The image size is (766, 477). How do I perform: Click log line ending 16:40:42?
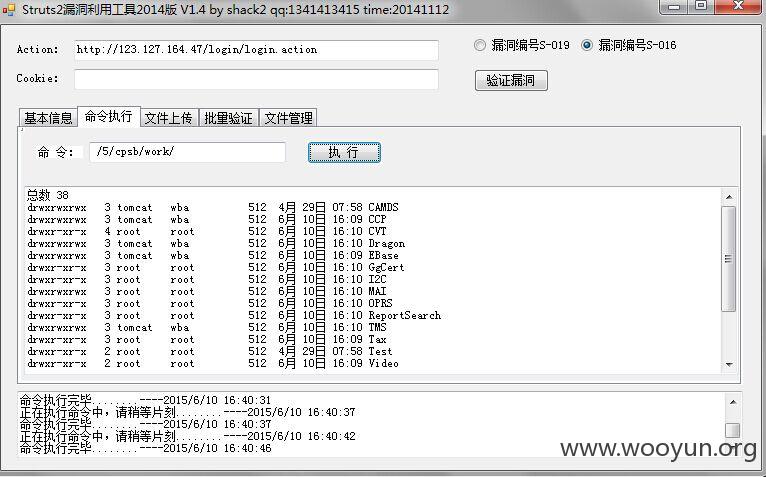[188, 436]
